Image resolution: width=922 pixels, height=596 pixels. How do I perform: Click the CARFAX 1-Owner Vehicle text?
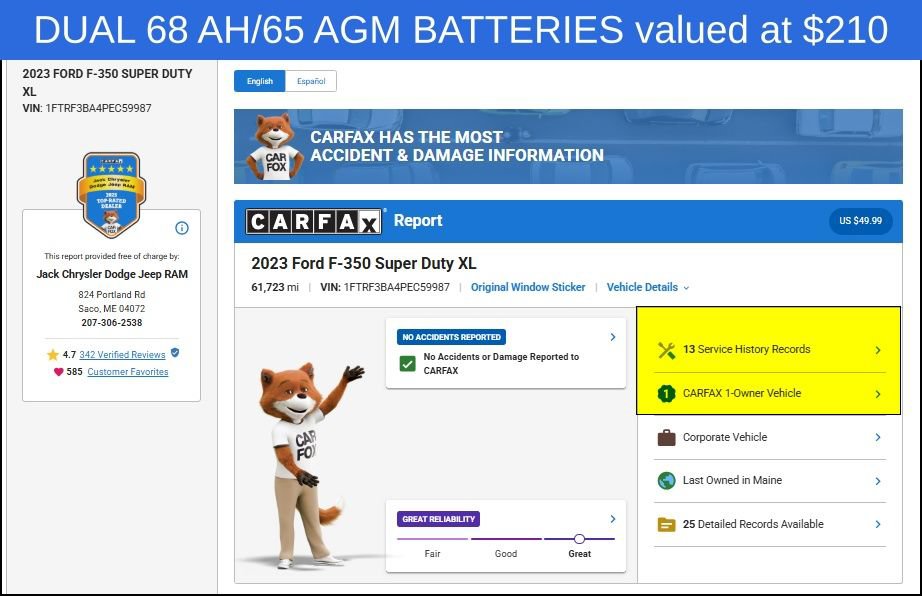point(741,393)
